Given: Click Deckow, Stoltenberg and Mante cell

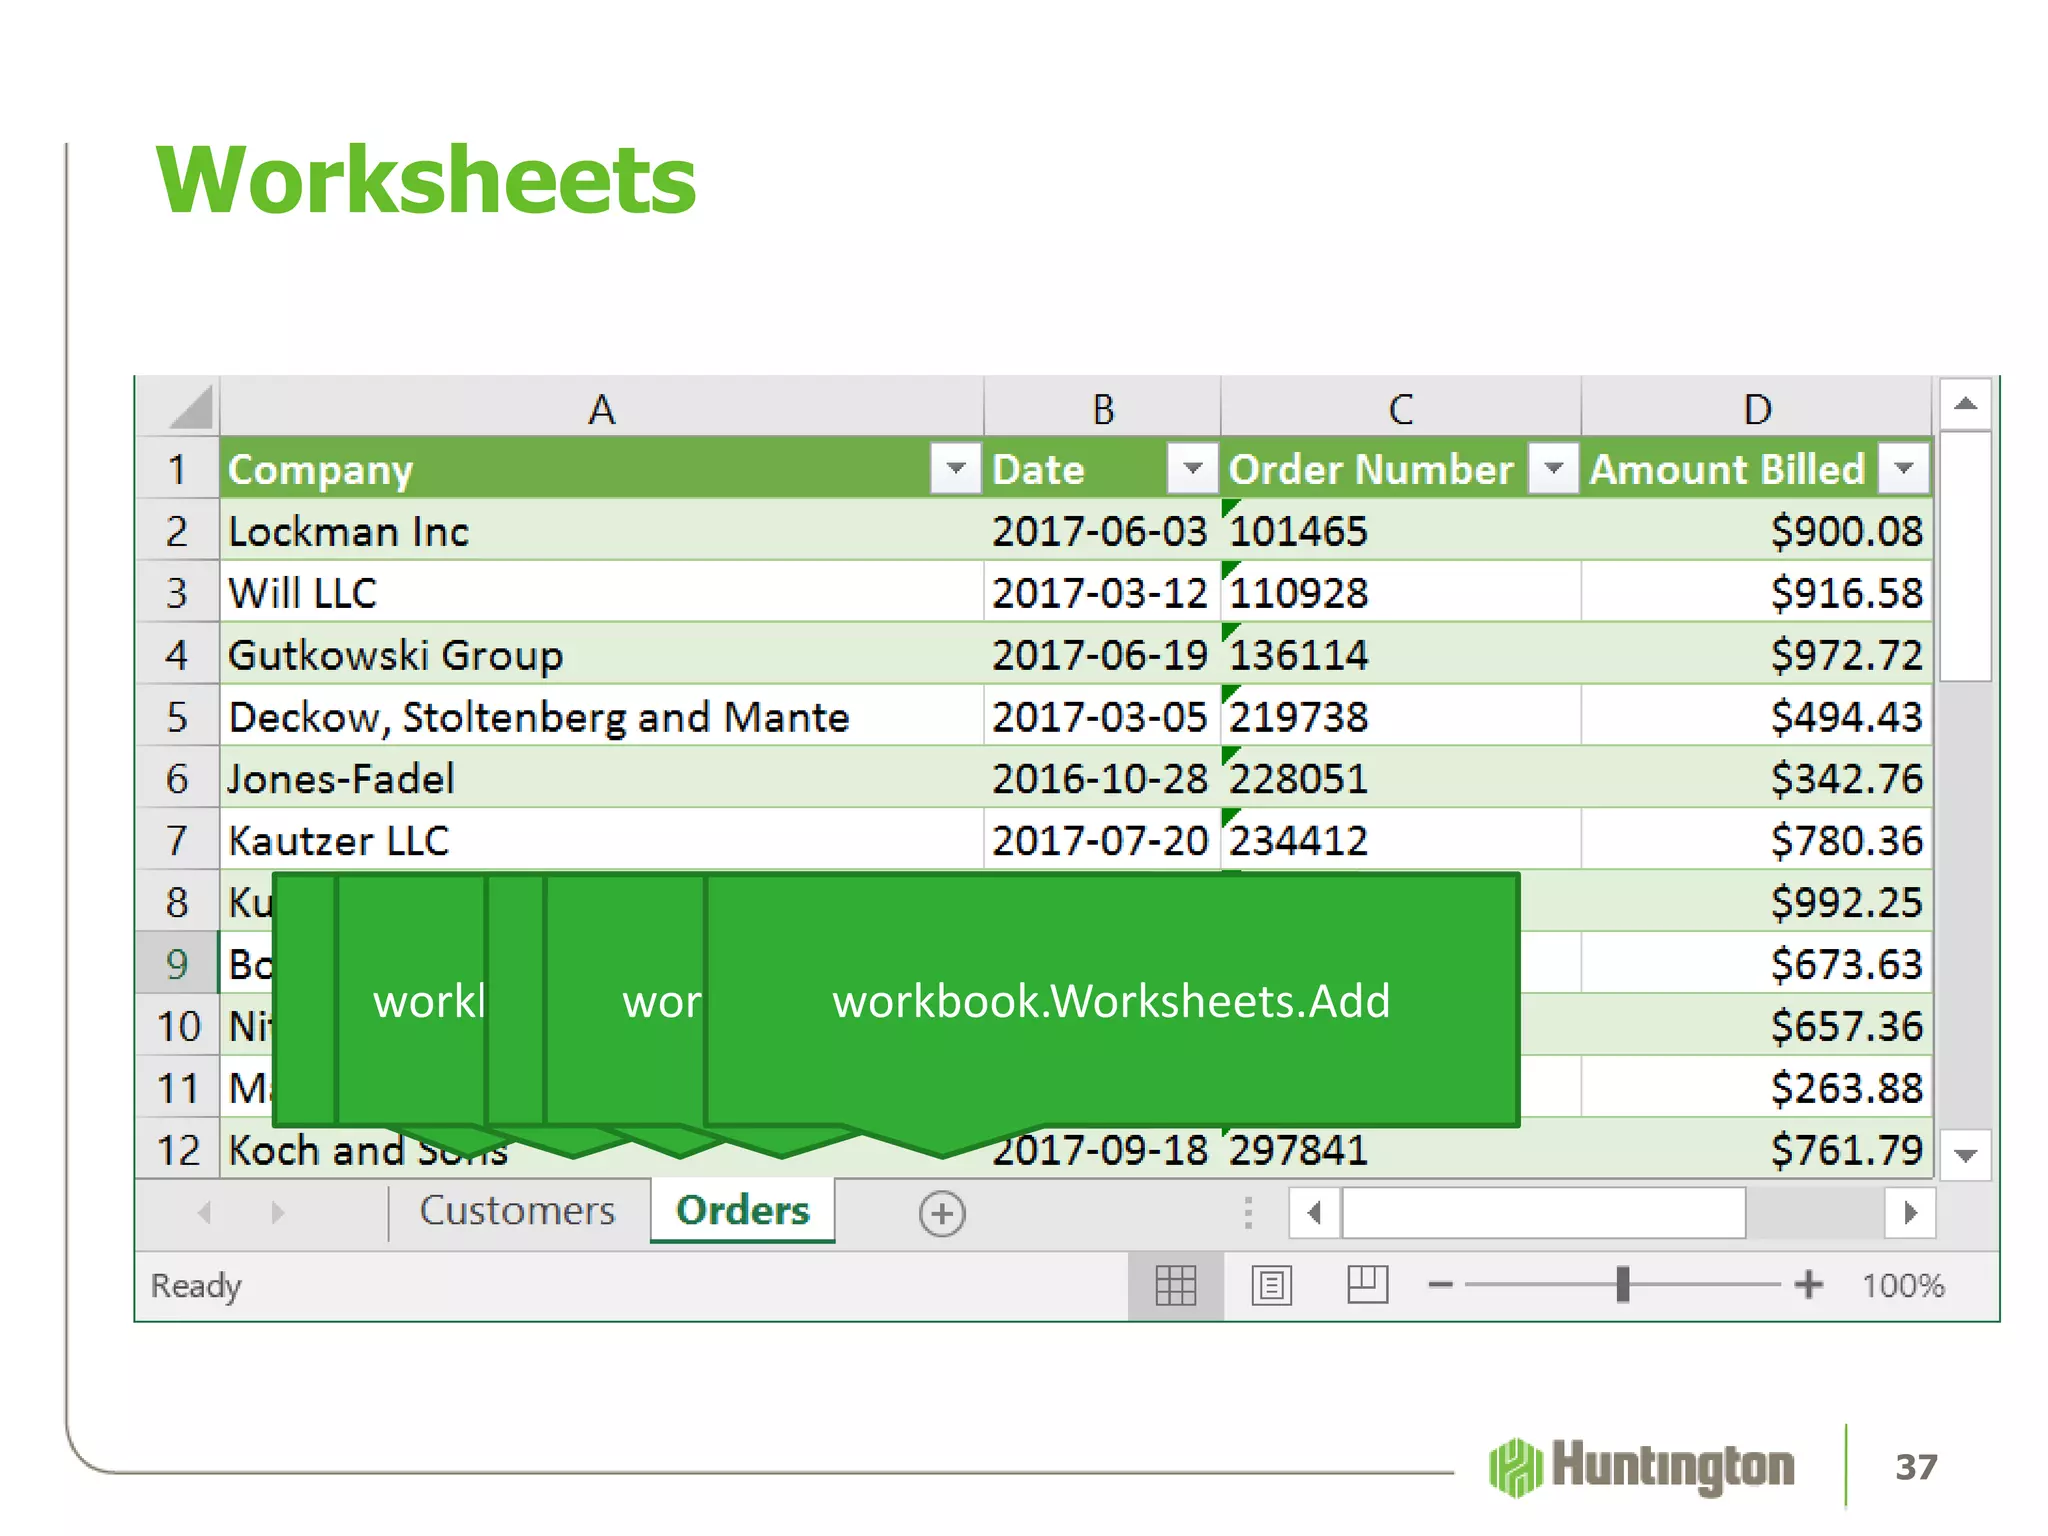Looking at the screenshot, I should (601, 717).
